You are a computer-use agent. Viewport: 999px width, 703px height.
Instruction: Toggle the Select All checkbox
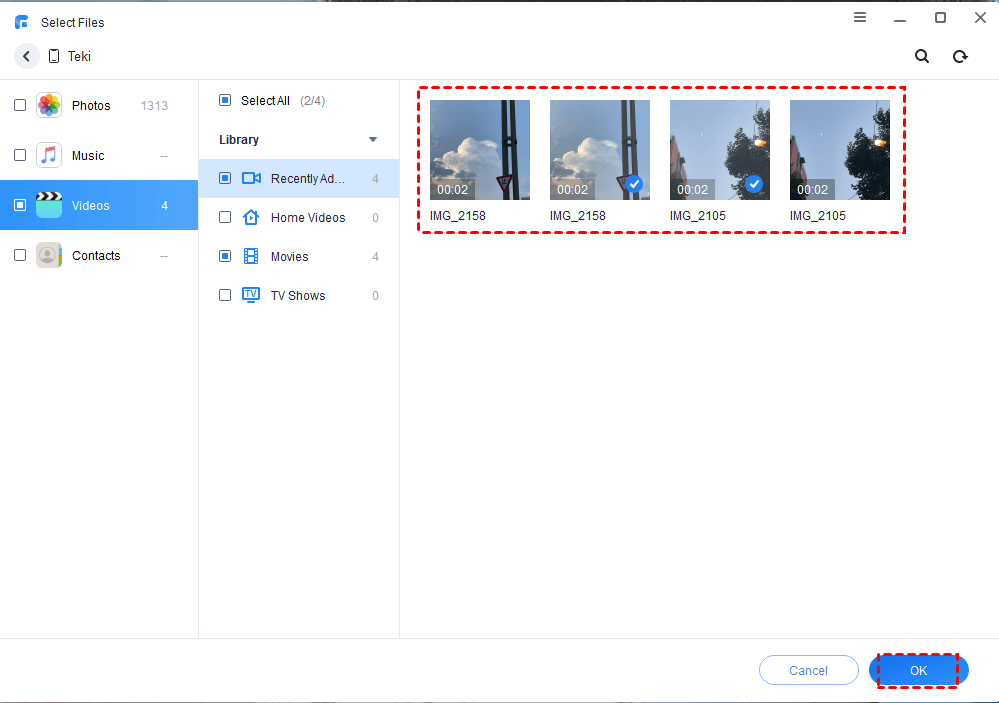tap(225, 101)
